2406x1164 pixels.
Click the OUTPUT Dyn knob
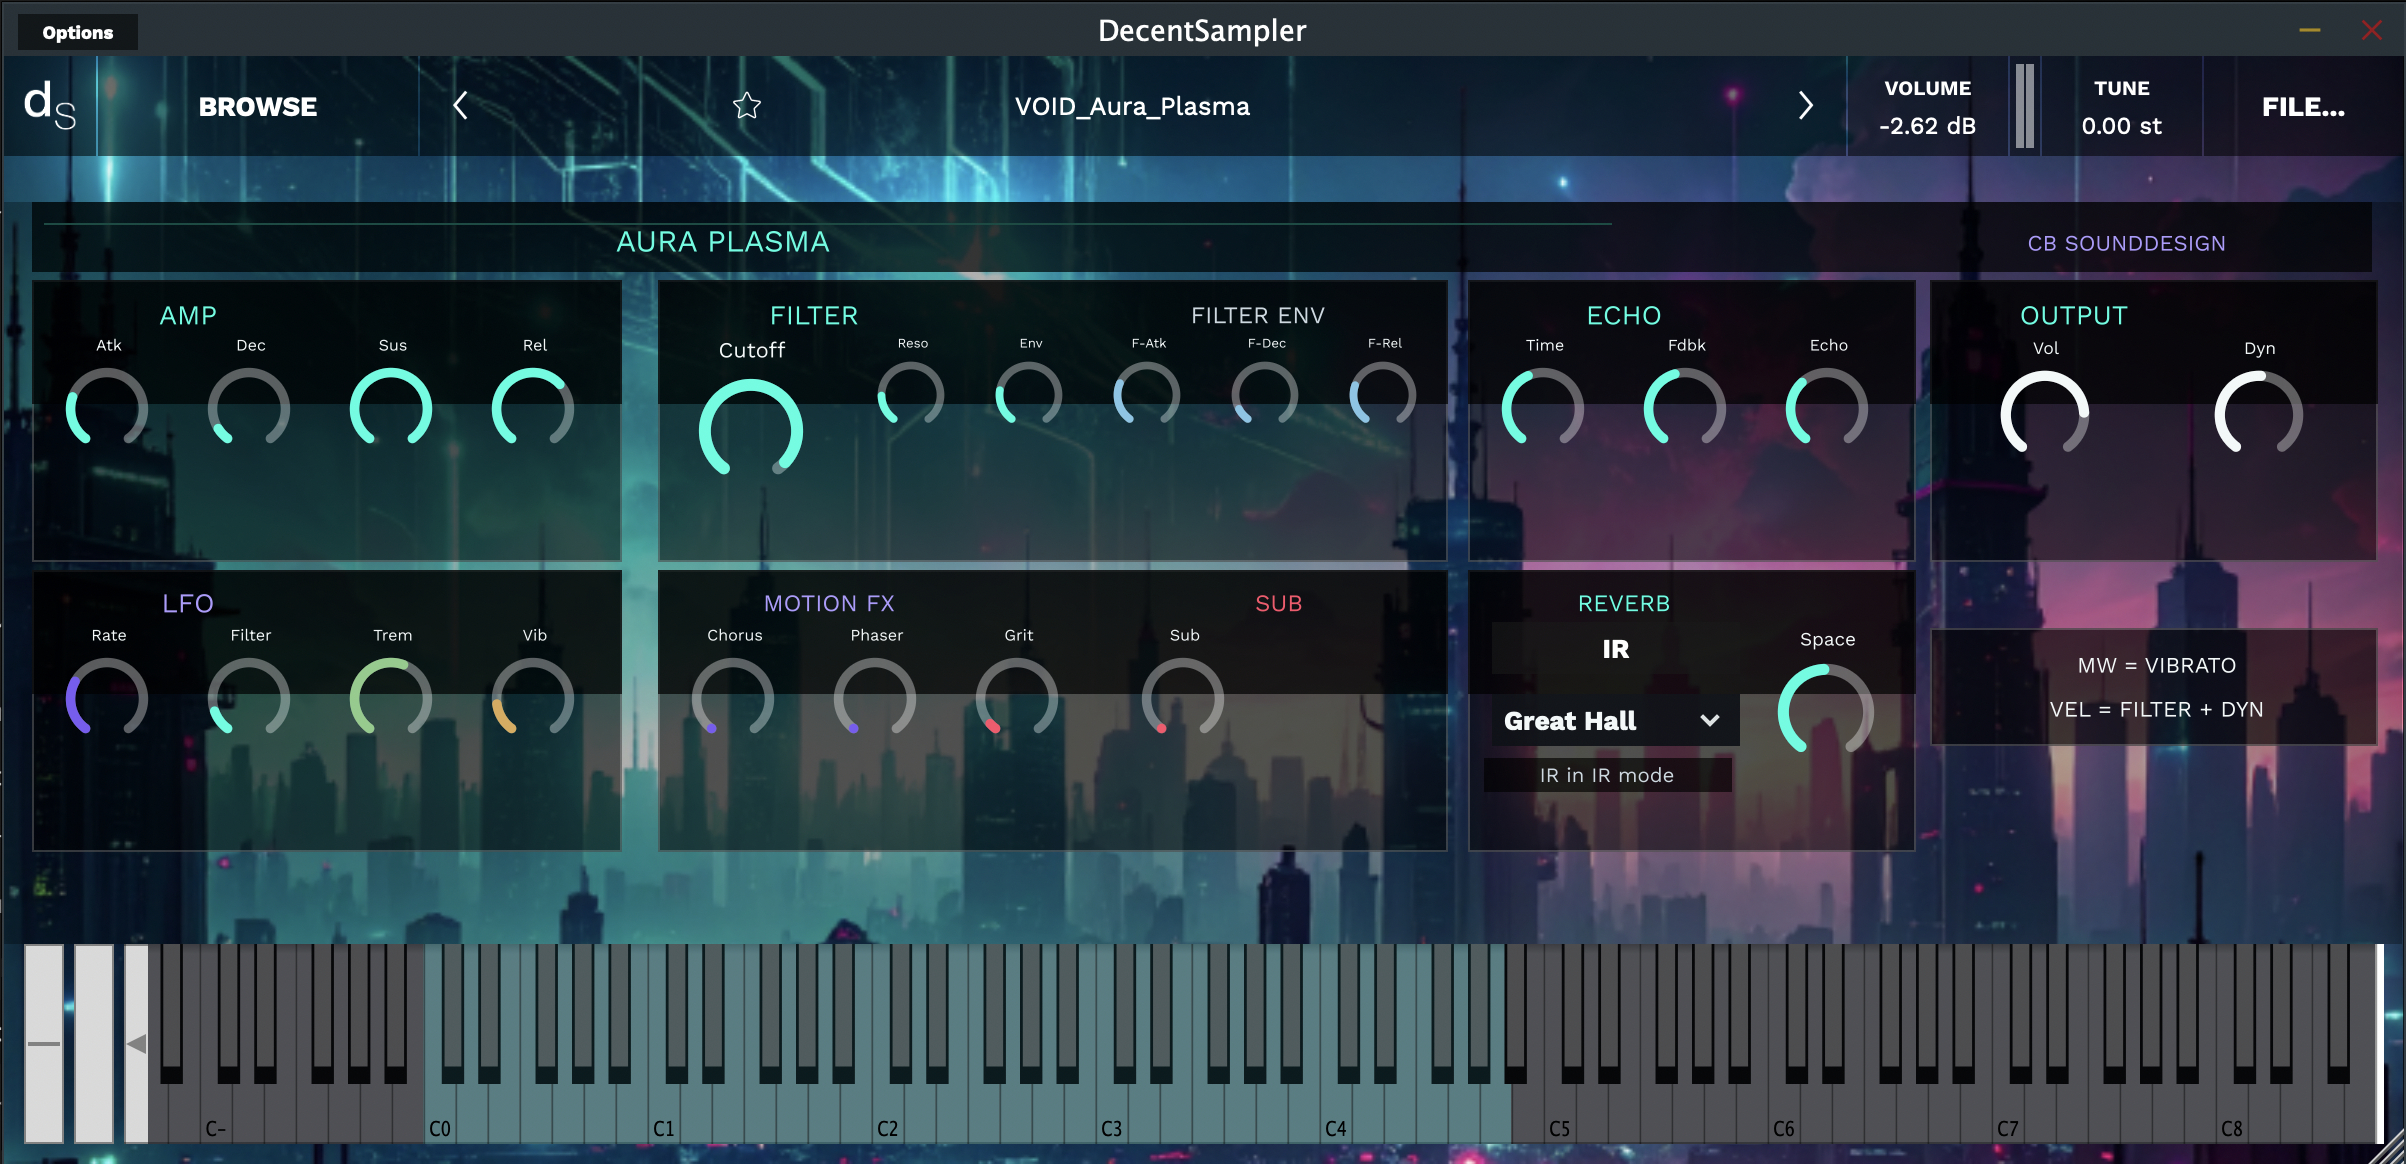[2259, 414]
